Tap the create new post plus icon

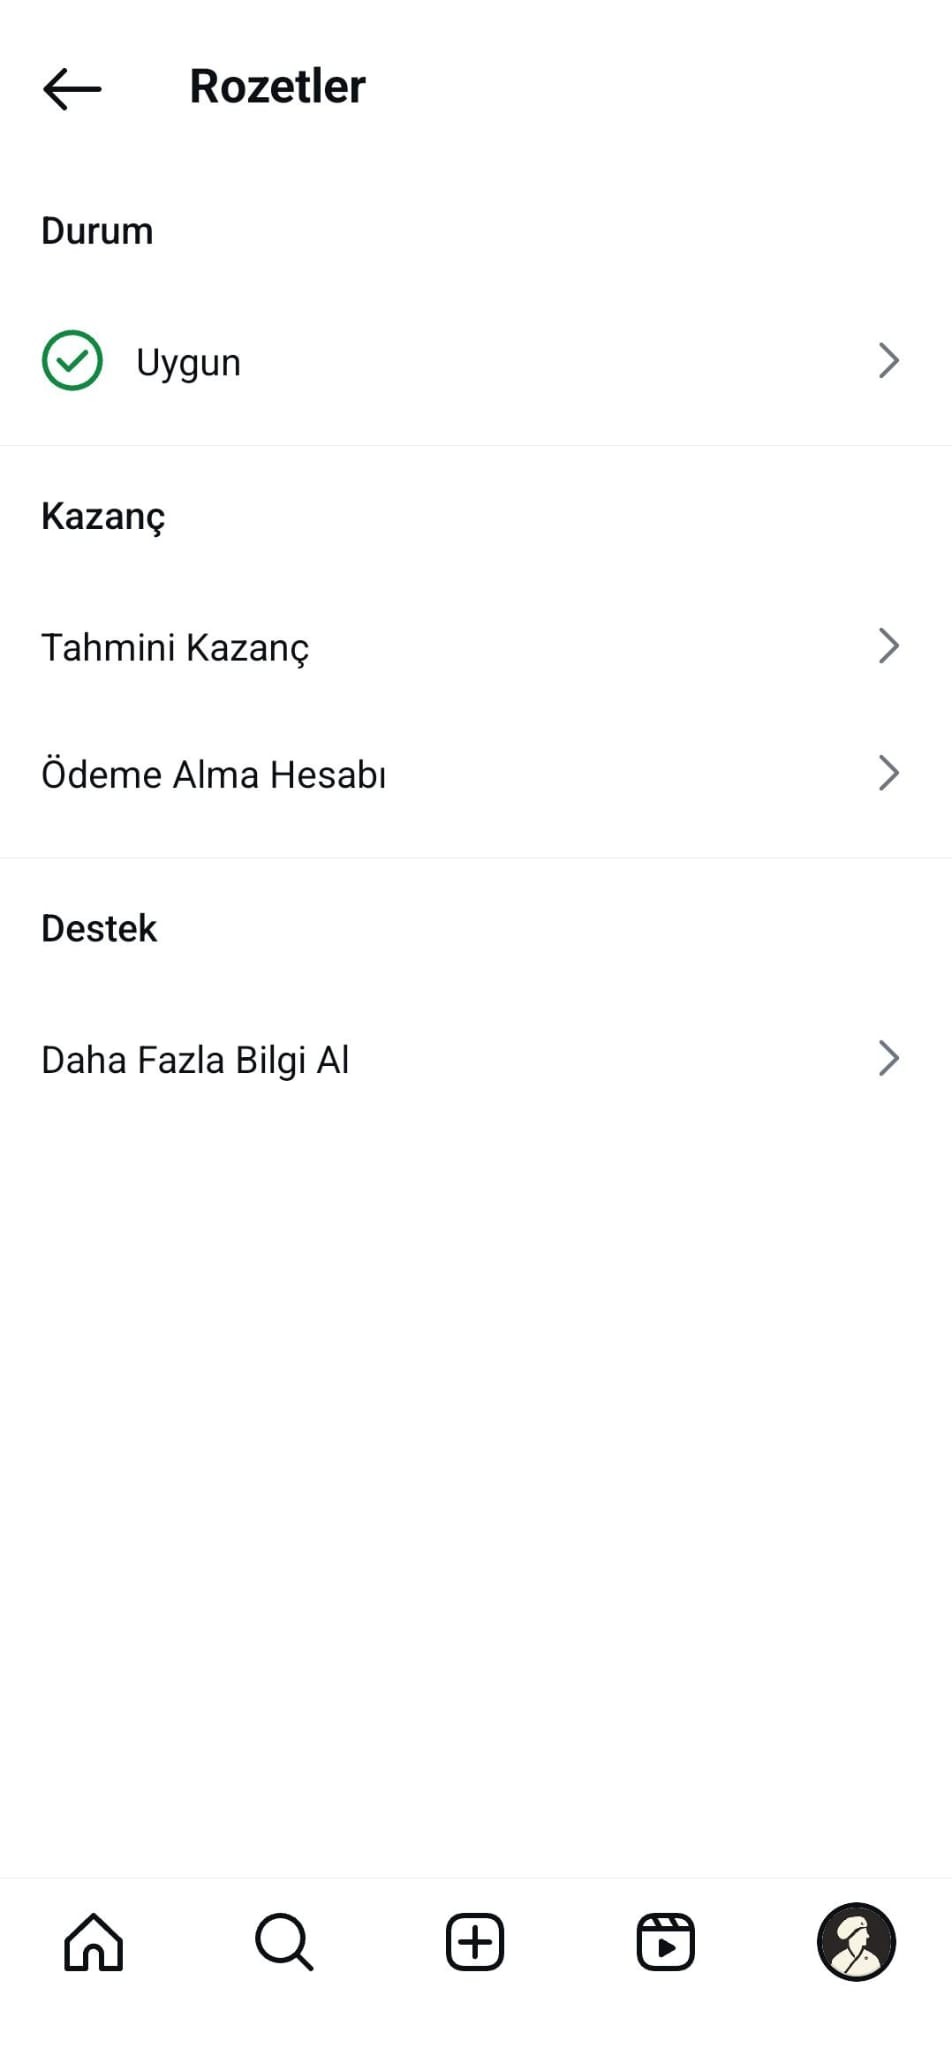pyautogui.click(x=475, y=1942)
